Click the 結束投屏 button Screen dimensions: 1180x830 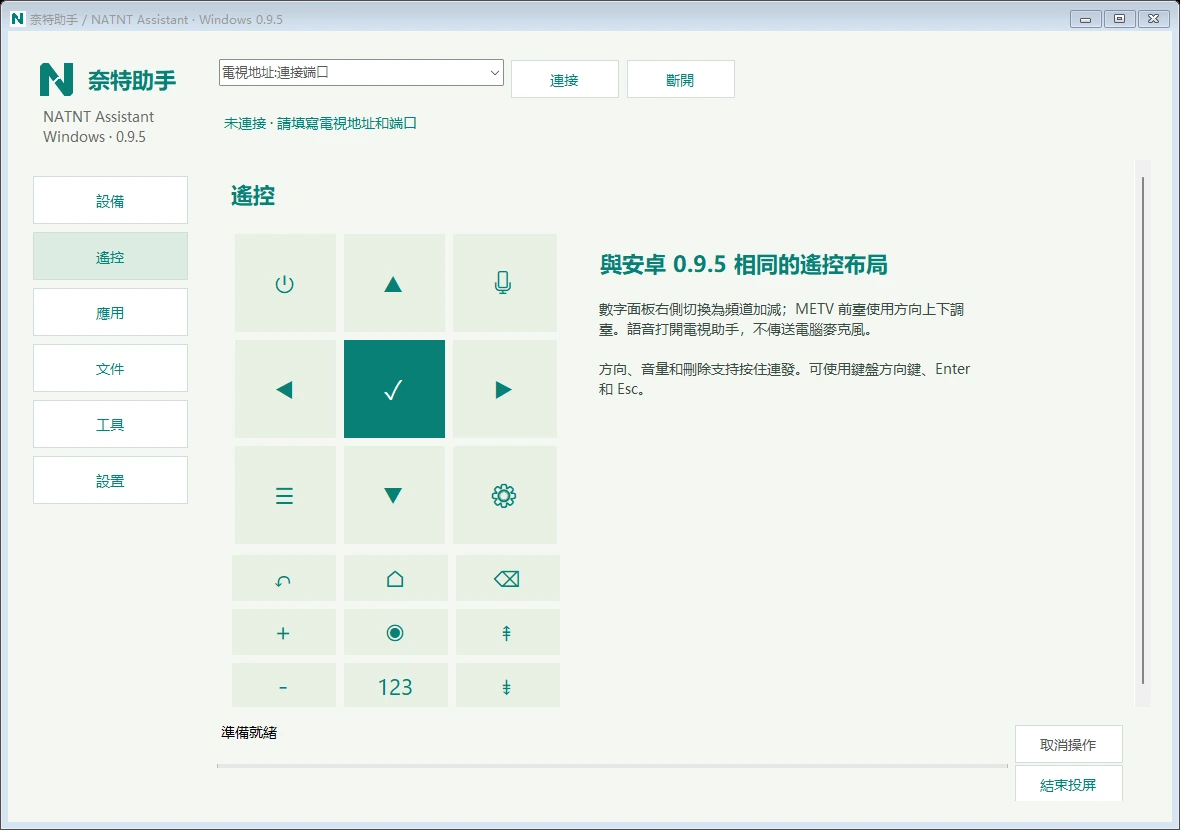click(1069, 784)
